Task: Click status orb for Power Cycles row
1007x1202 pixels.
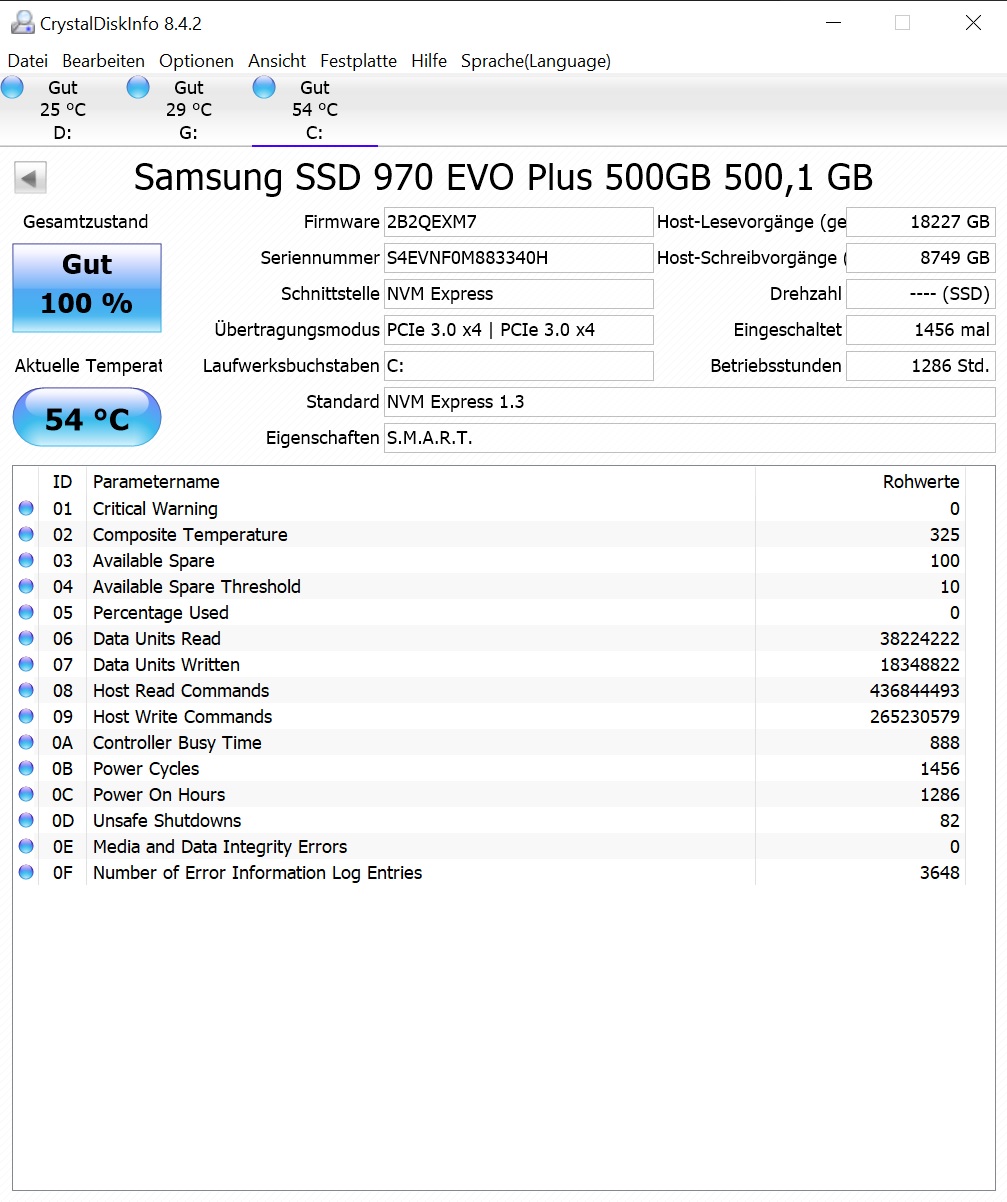Action: [26, 769]
